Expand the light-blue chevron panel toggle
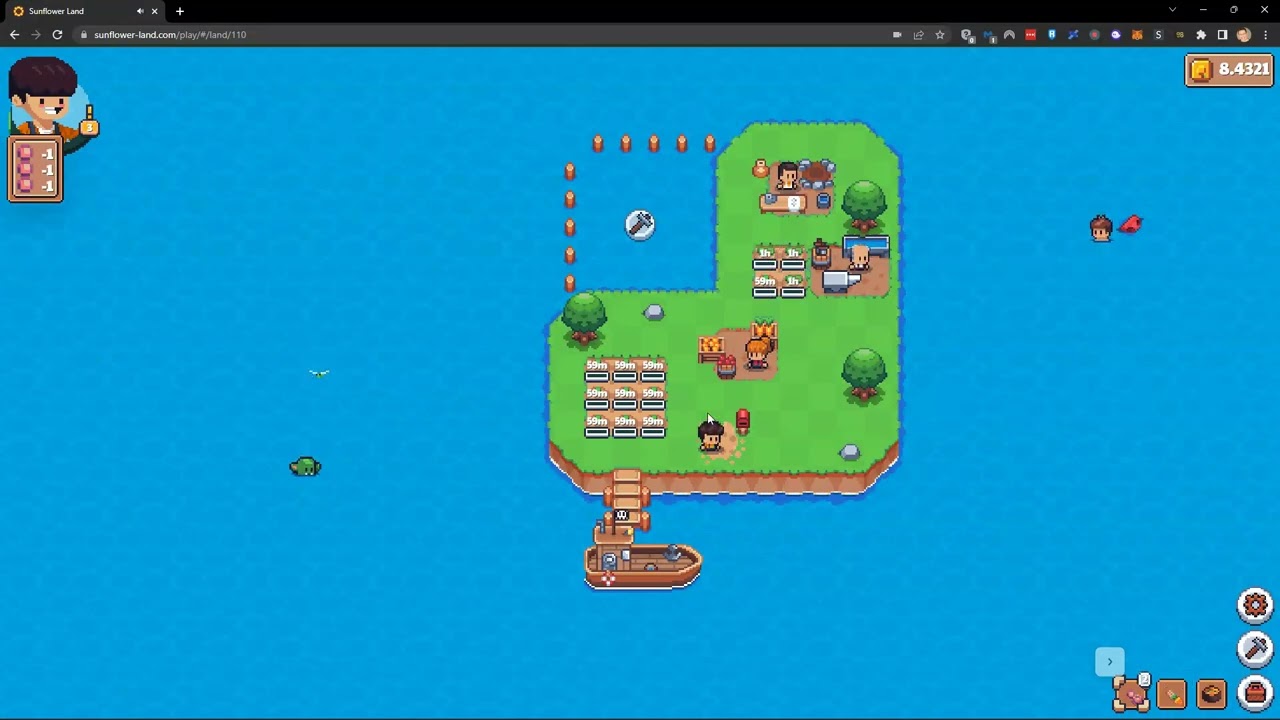The width and height of the screenshot is (1280, 720). (x=1109, y=661)
